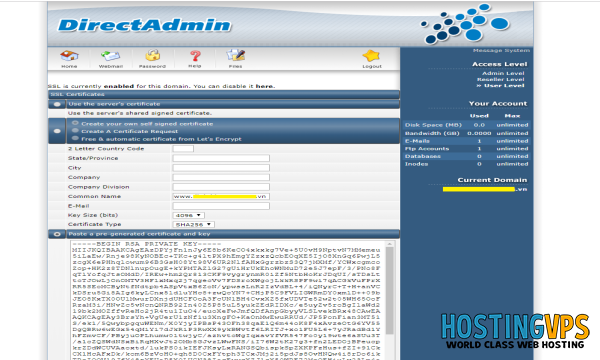Viewport: 600px width, 360px height.
Task: Switch to Admin Level access
Action: [x=503, y=73]
